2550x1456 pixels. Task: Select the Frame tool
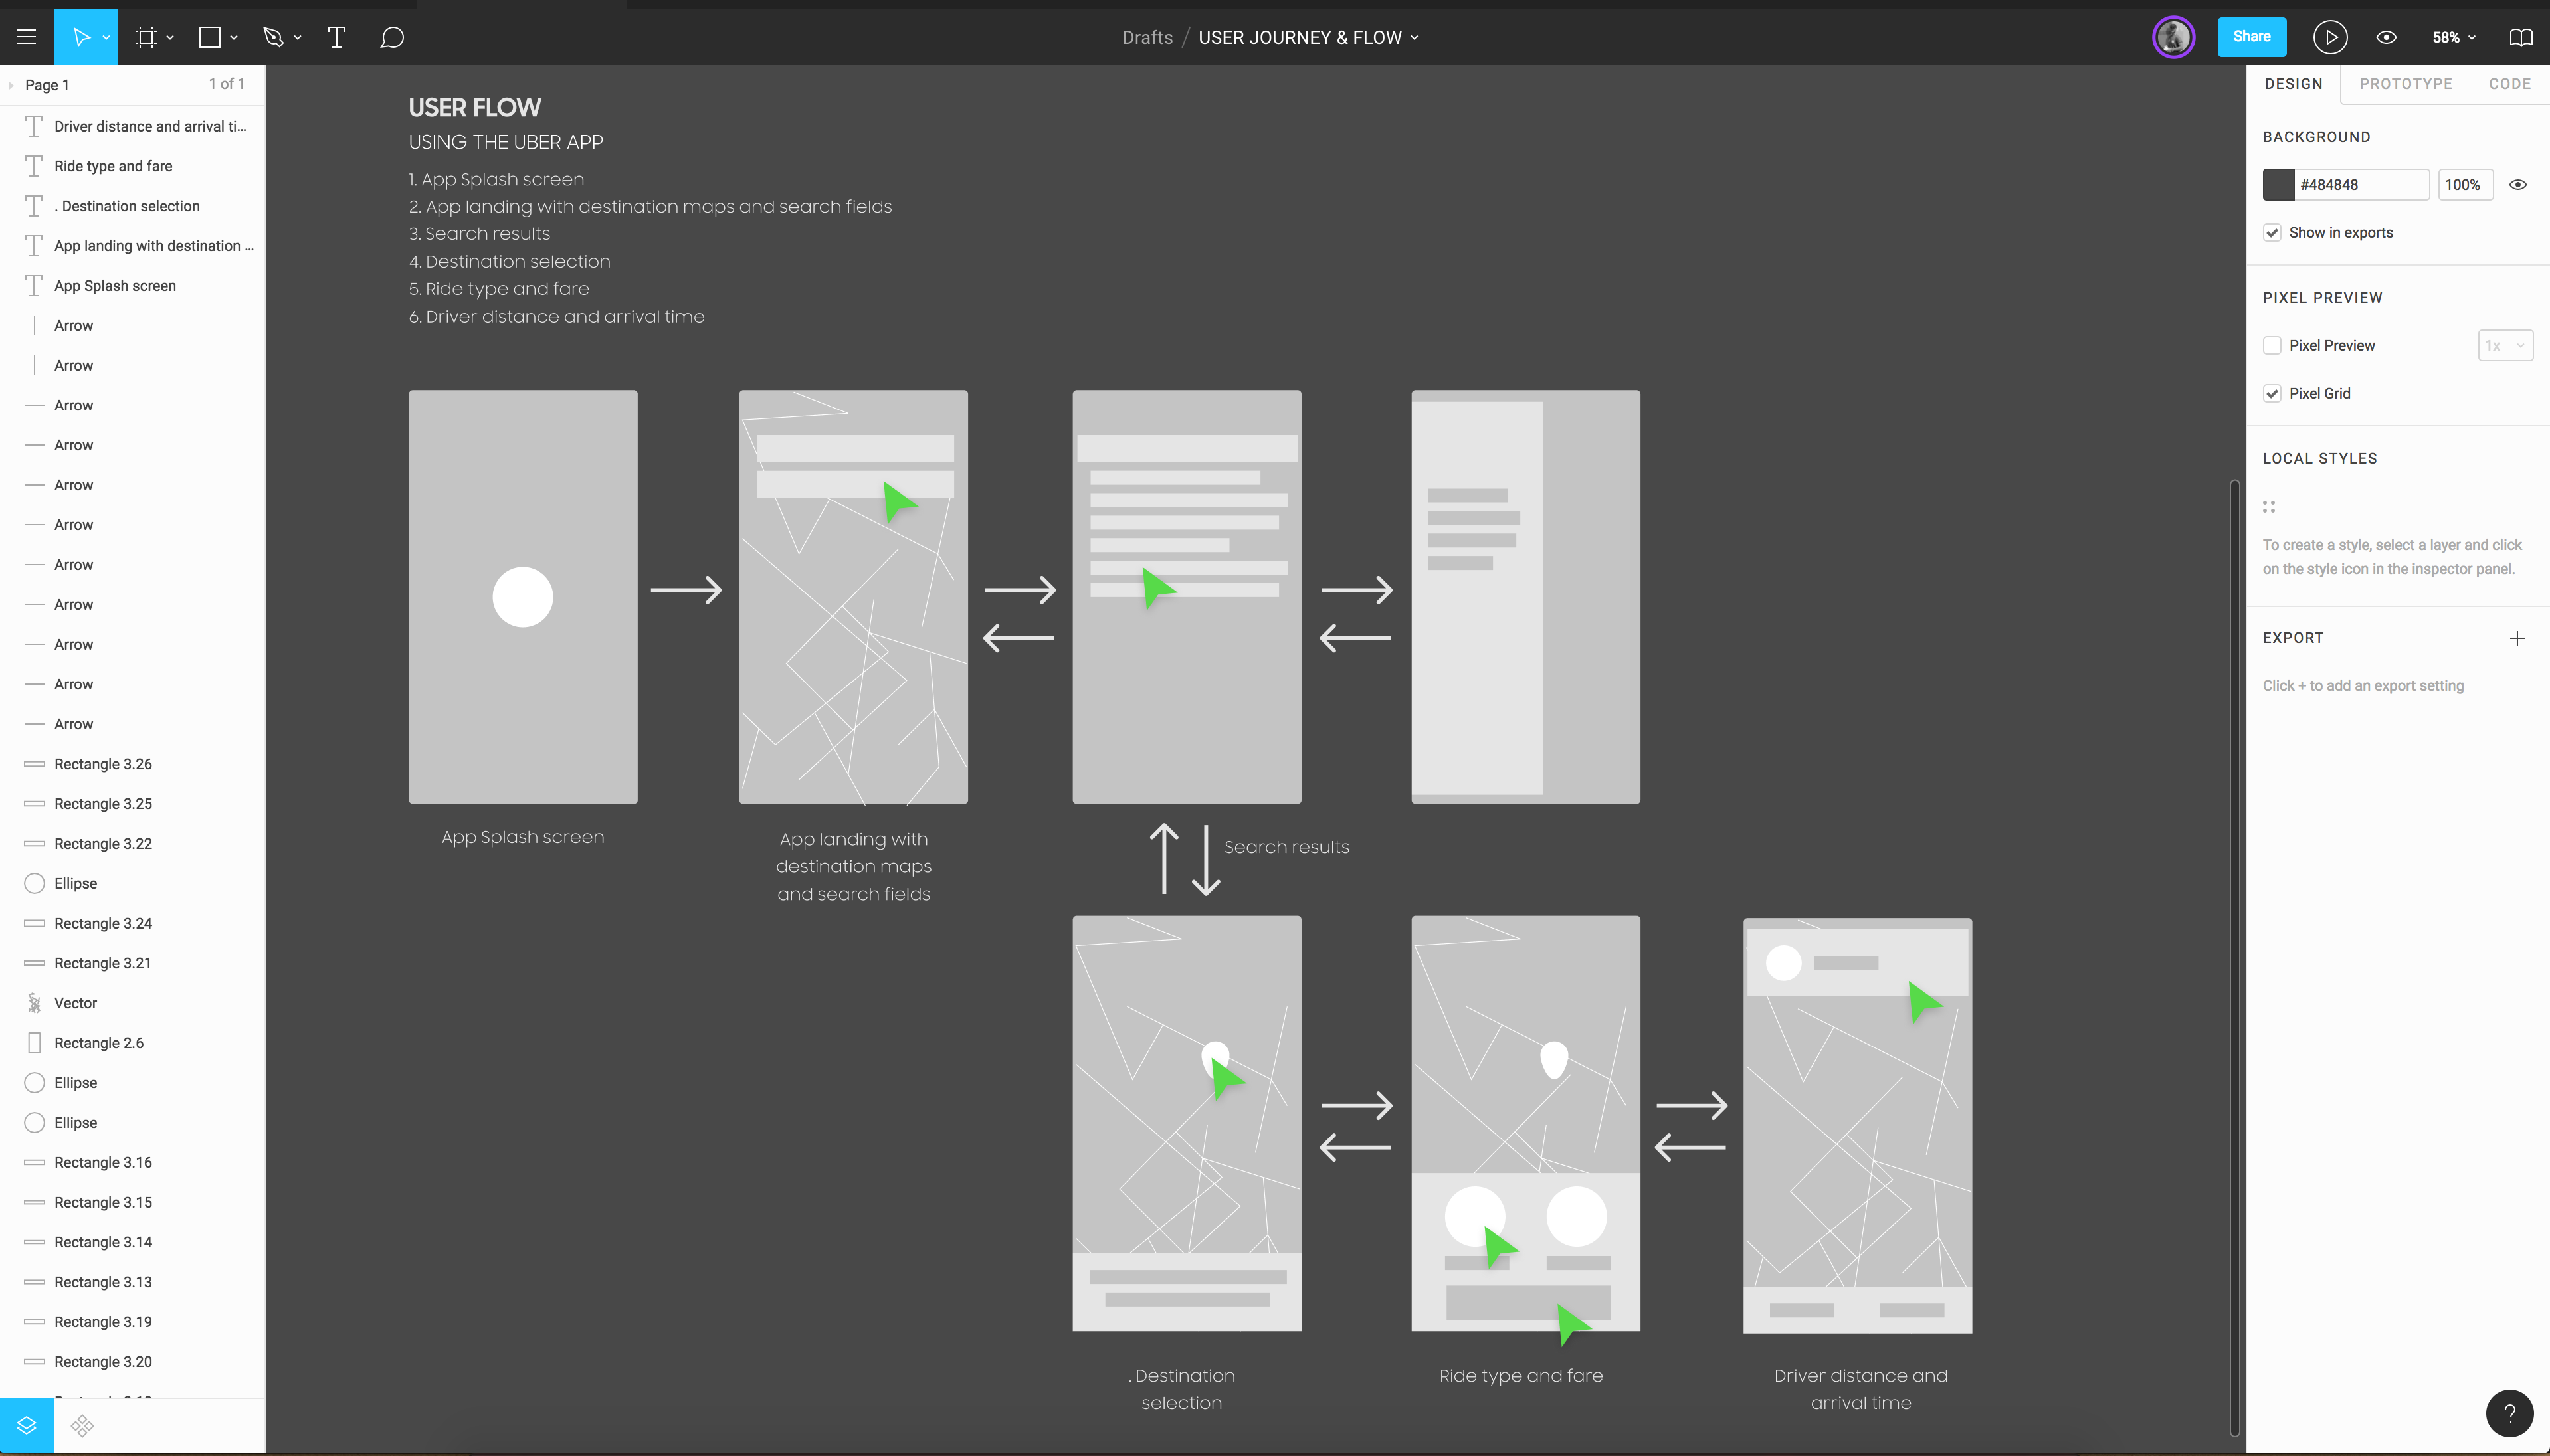146,37
